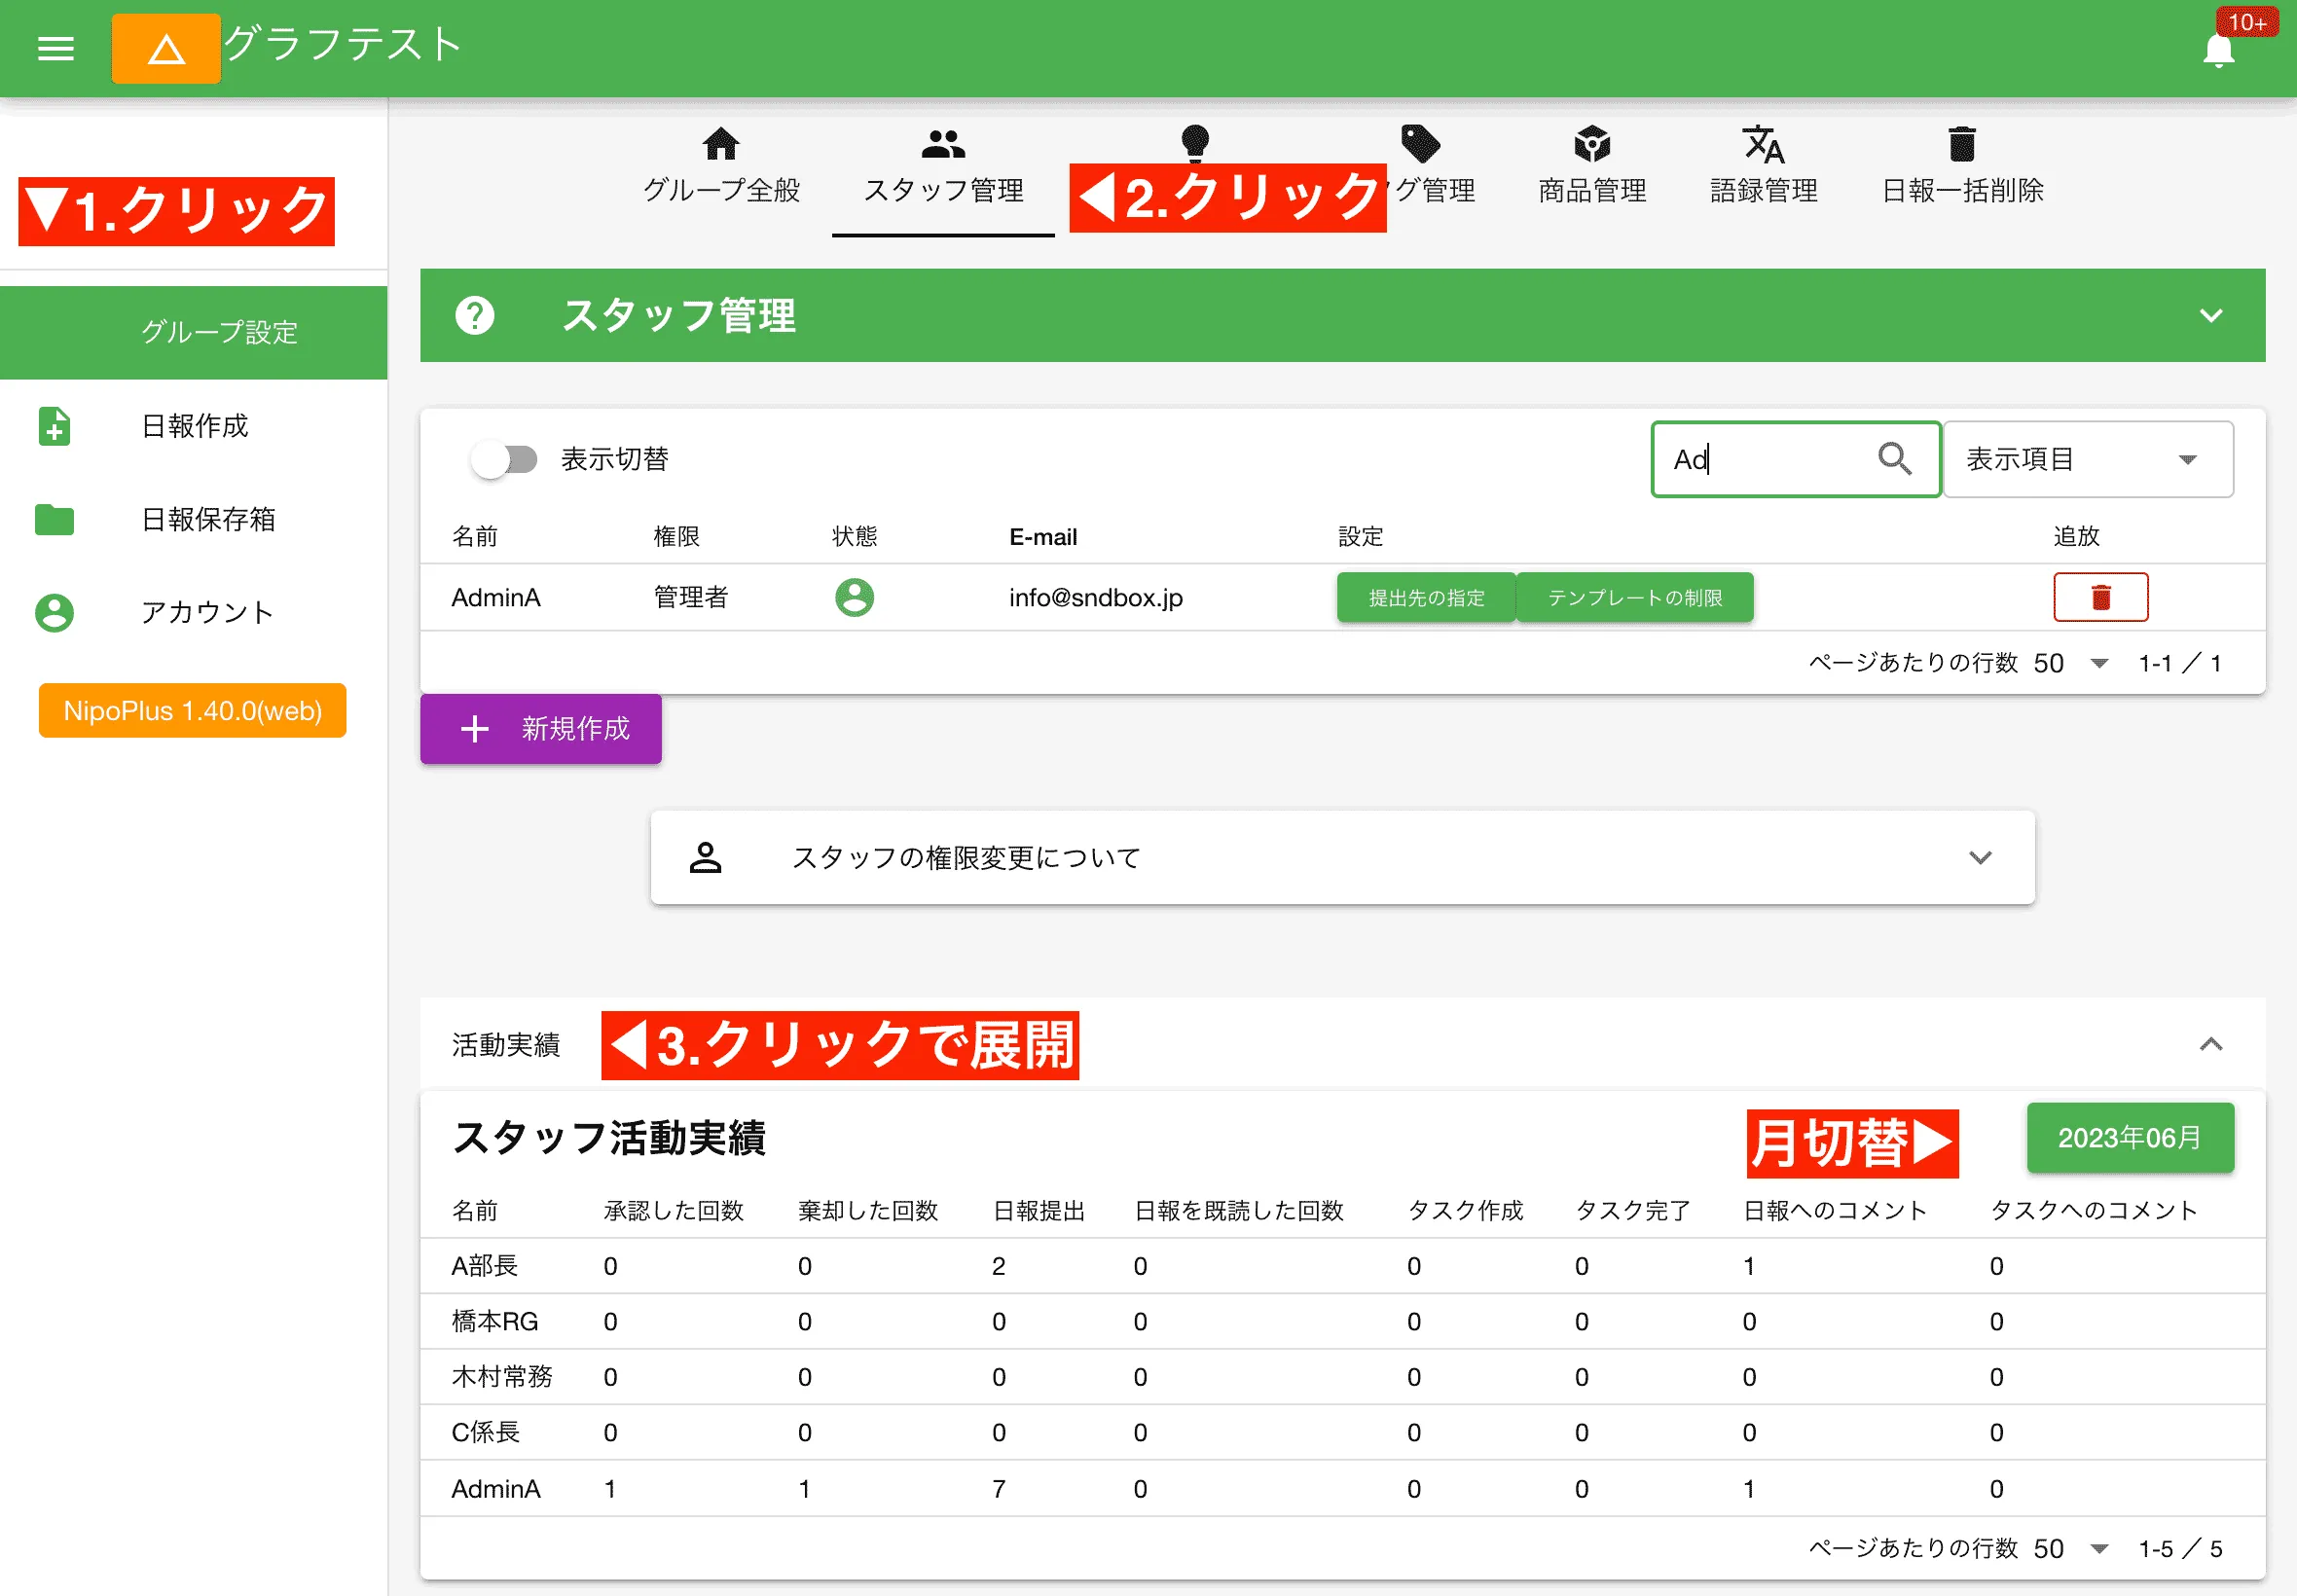
Task: Toggle the 表示切替 switch
Action: pyautogui.click(x=504, y=459)
